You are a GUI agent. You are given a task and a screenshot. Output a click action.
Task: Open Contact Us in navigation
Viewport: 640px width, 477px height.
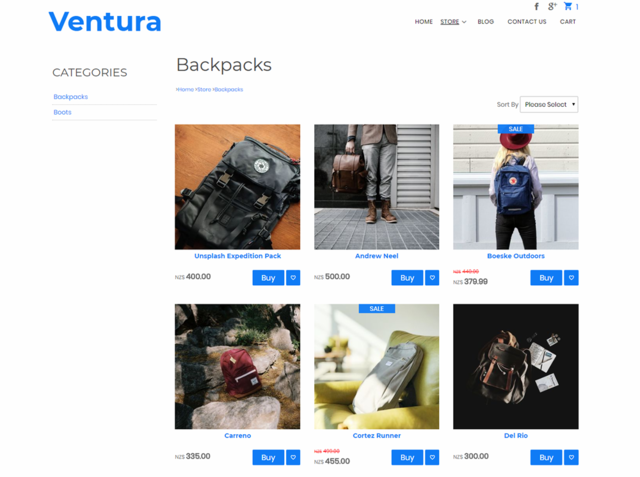click(x=527, y=22)
